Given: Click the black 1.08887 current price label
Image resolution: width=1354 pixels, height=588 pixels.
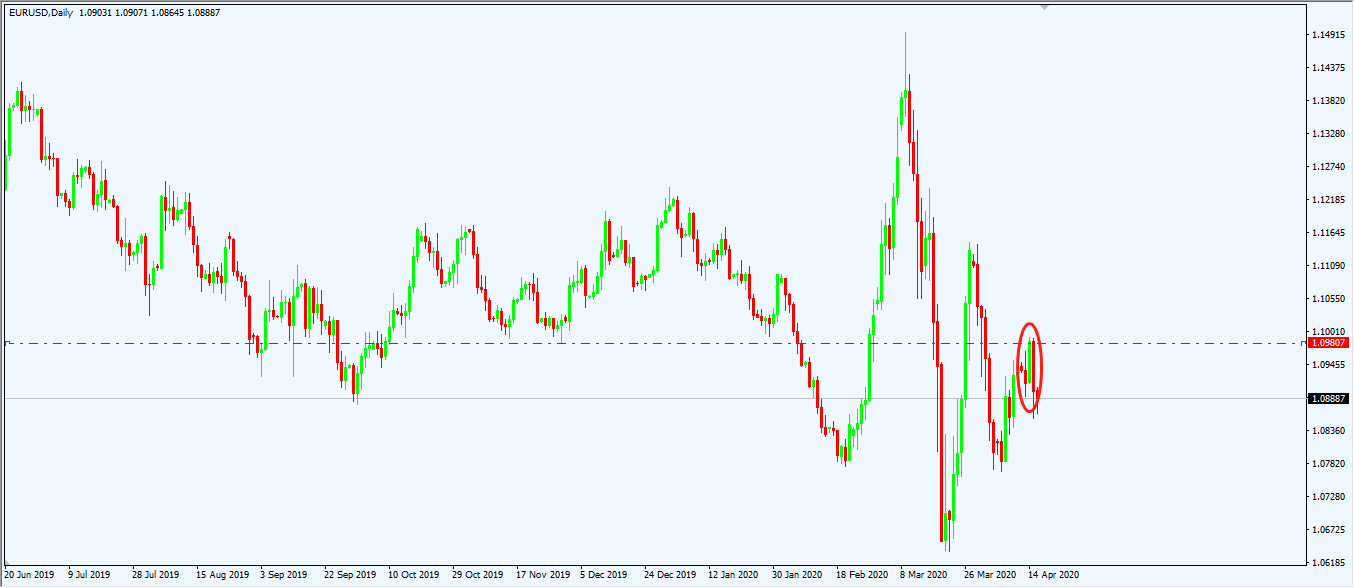Looking at the screenshot, I should coord(1328,398).
